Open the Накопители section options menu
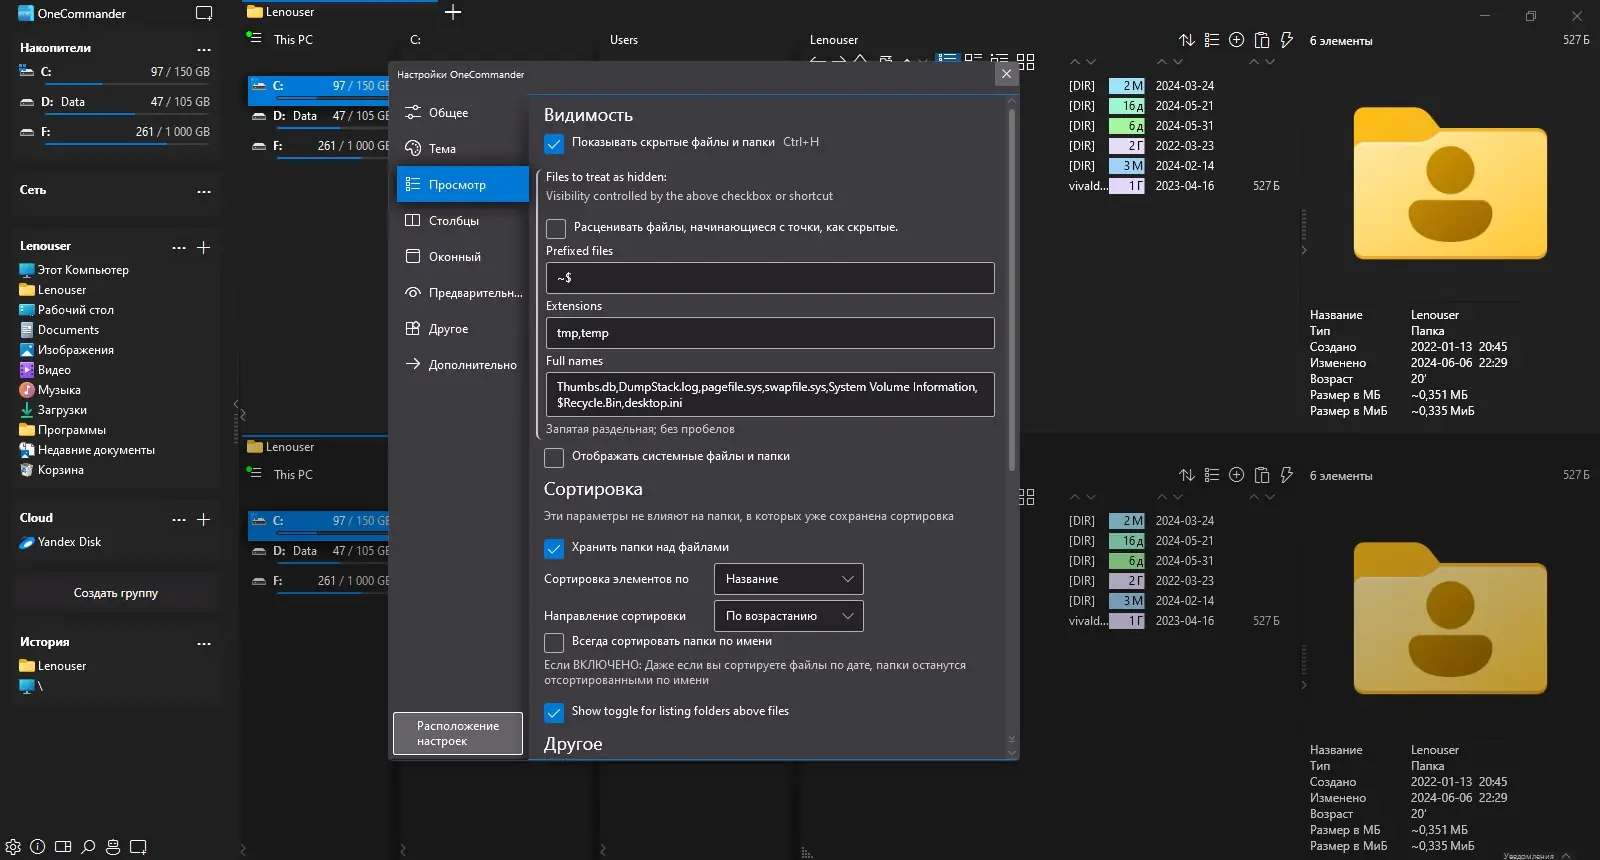Screen dimensions: 1600x860 pyautogui.click(x=204, y=49)
